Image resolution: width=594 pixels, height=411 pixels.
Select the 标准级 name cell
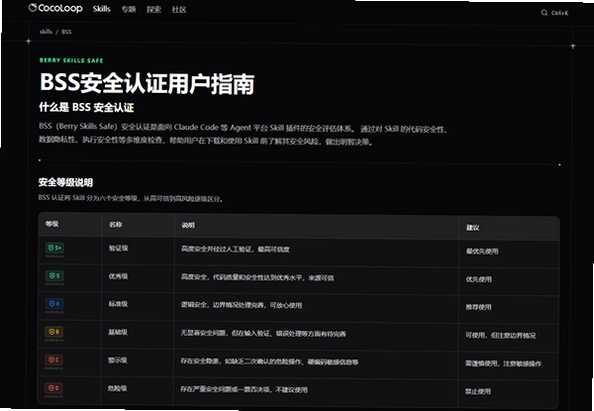click(118, 304)
